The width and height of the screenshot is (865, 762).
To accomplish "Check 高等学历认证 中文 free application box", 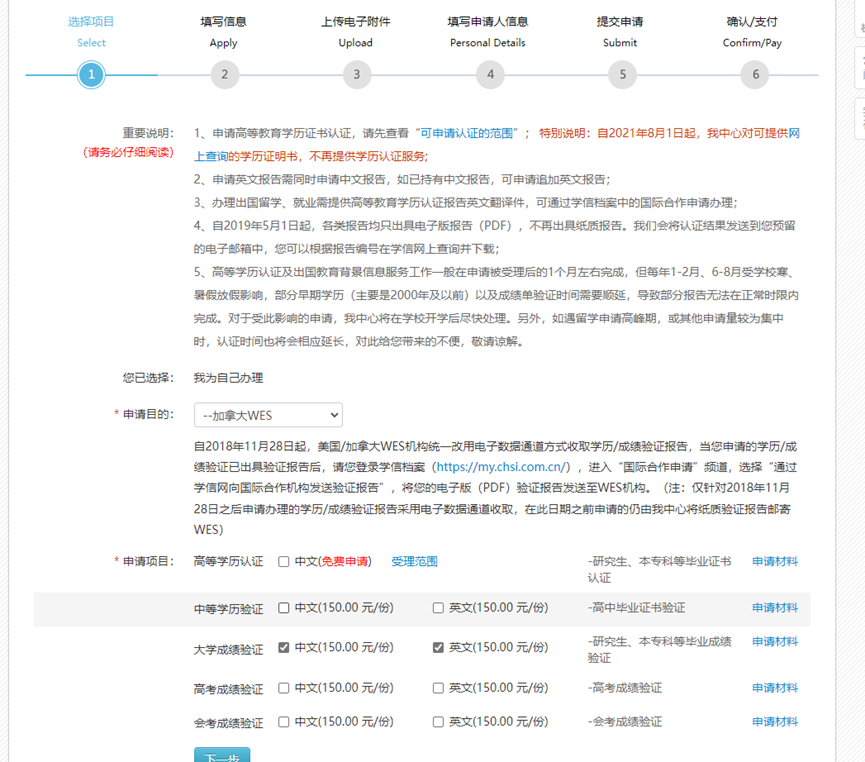I will click(x=284, y=562).
